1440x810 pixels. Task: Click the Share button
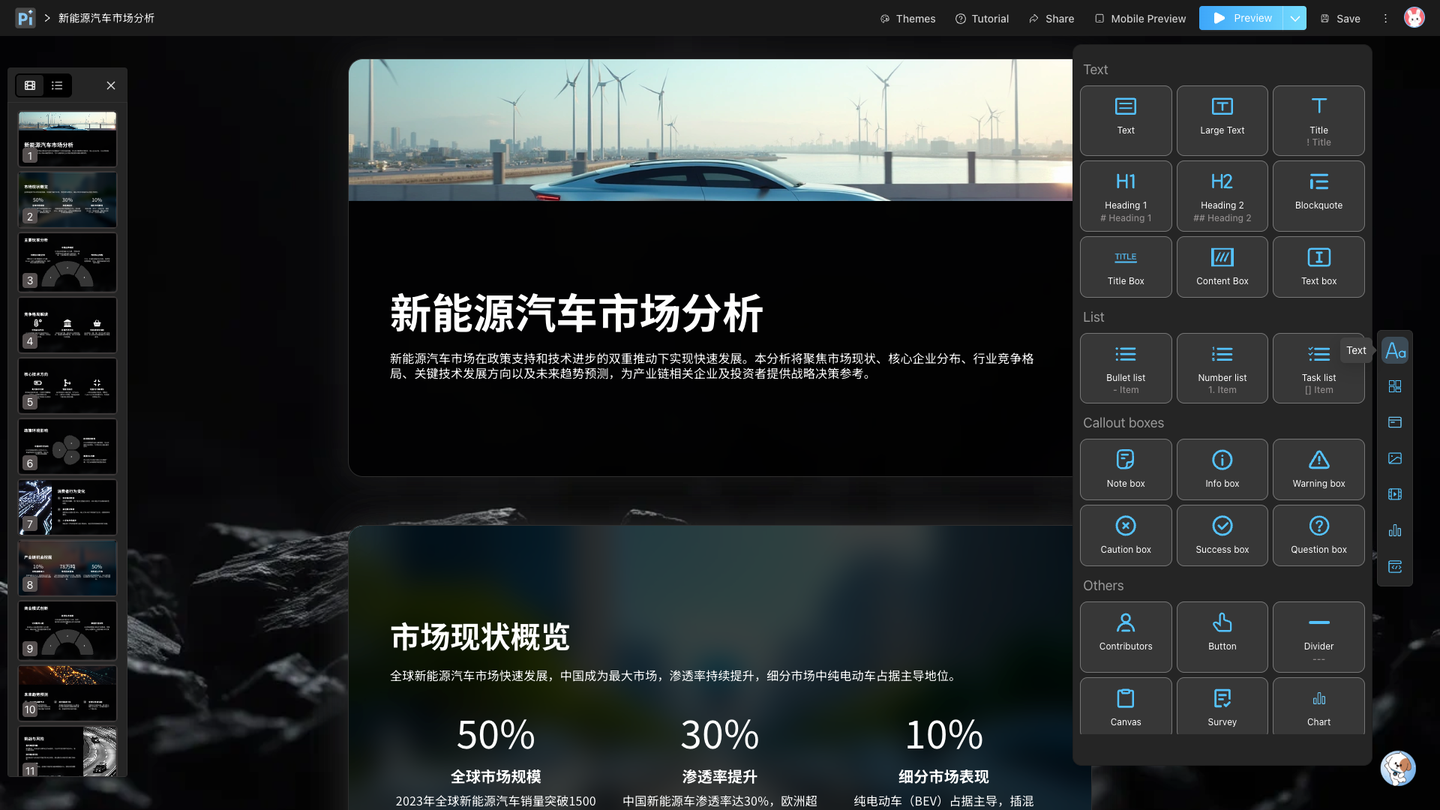(1051, 18)
